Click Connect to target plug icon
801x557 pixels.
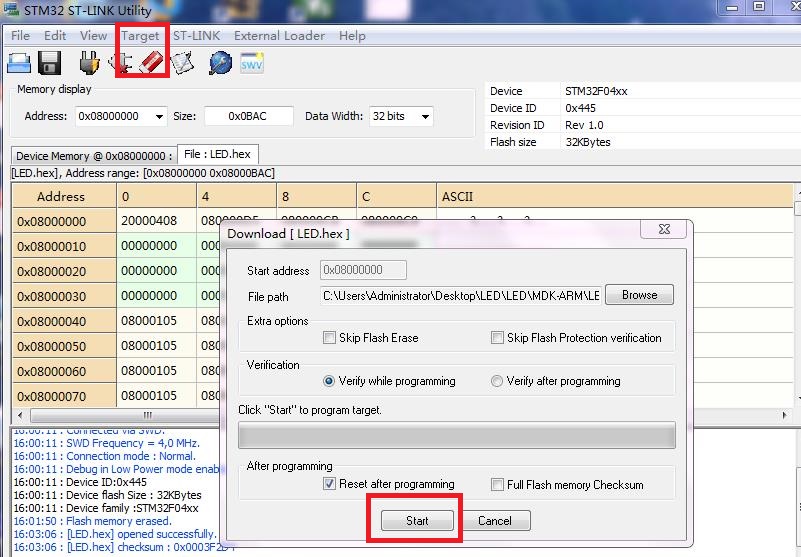89,63
